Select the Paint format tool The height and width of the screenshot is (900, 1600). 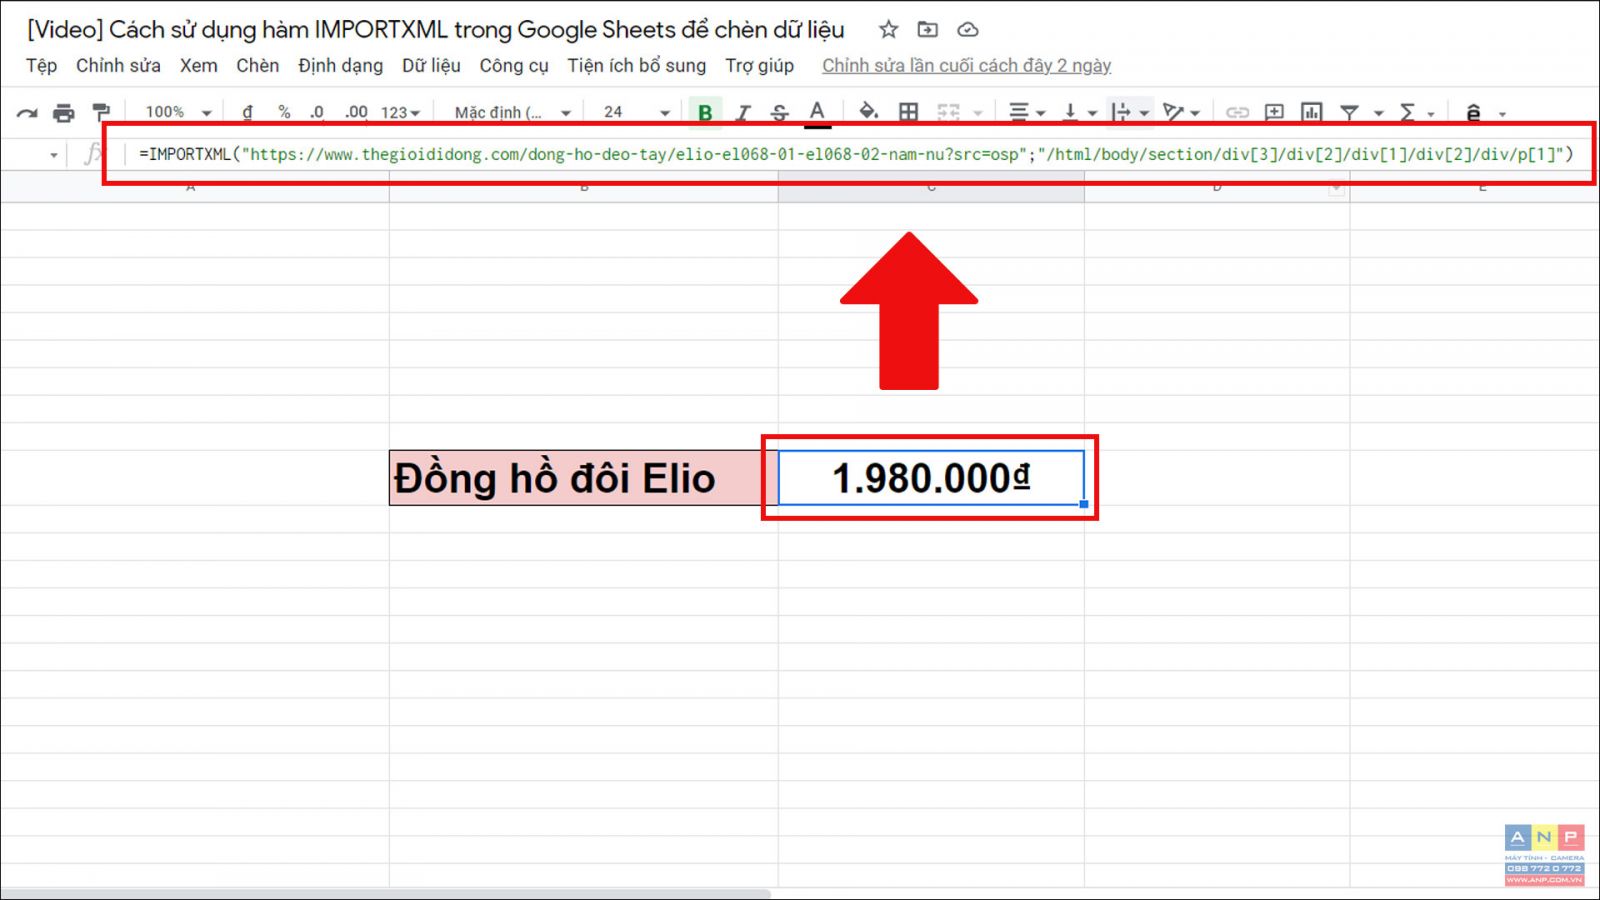[x=101, y=112]
